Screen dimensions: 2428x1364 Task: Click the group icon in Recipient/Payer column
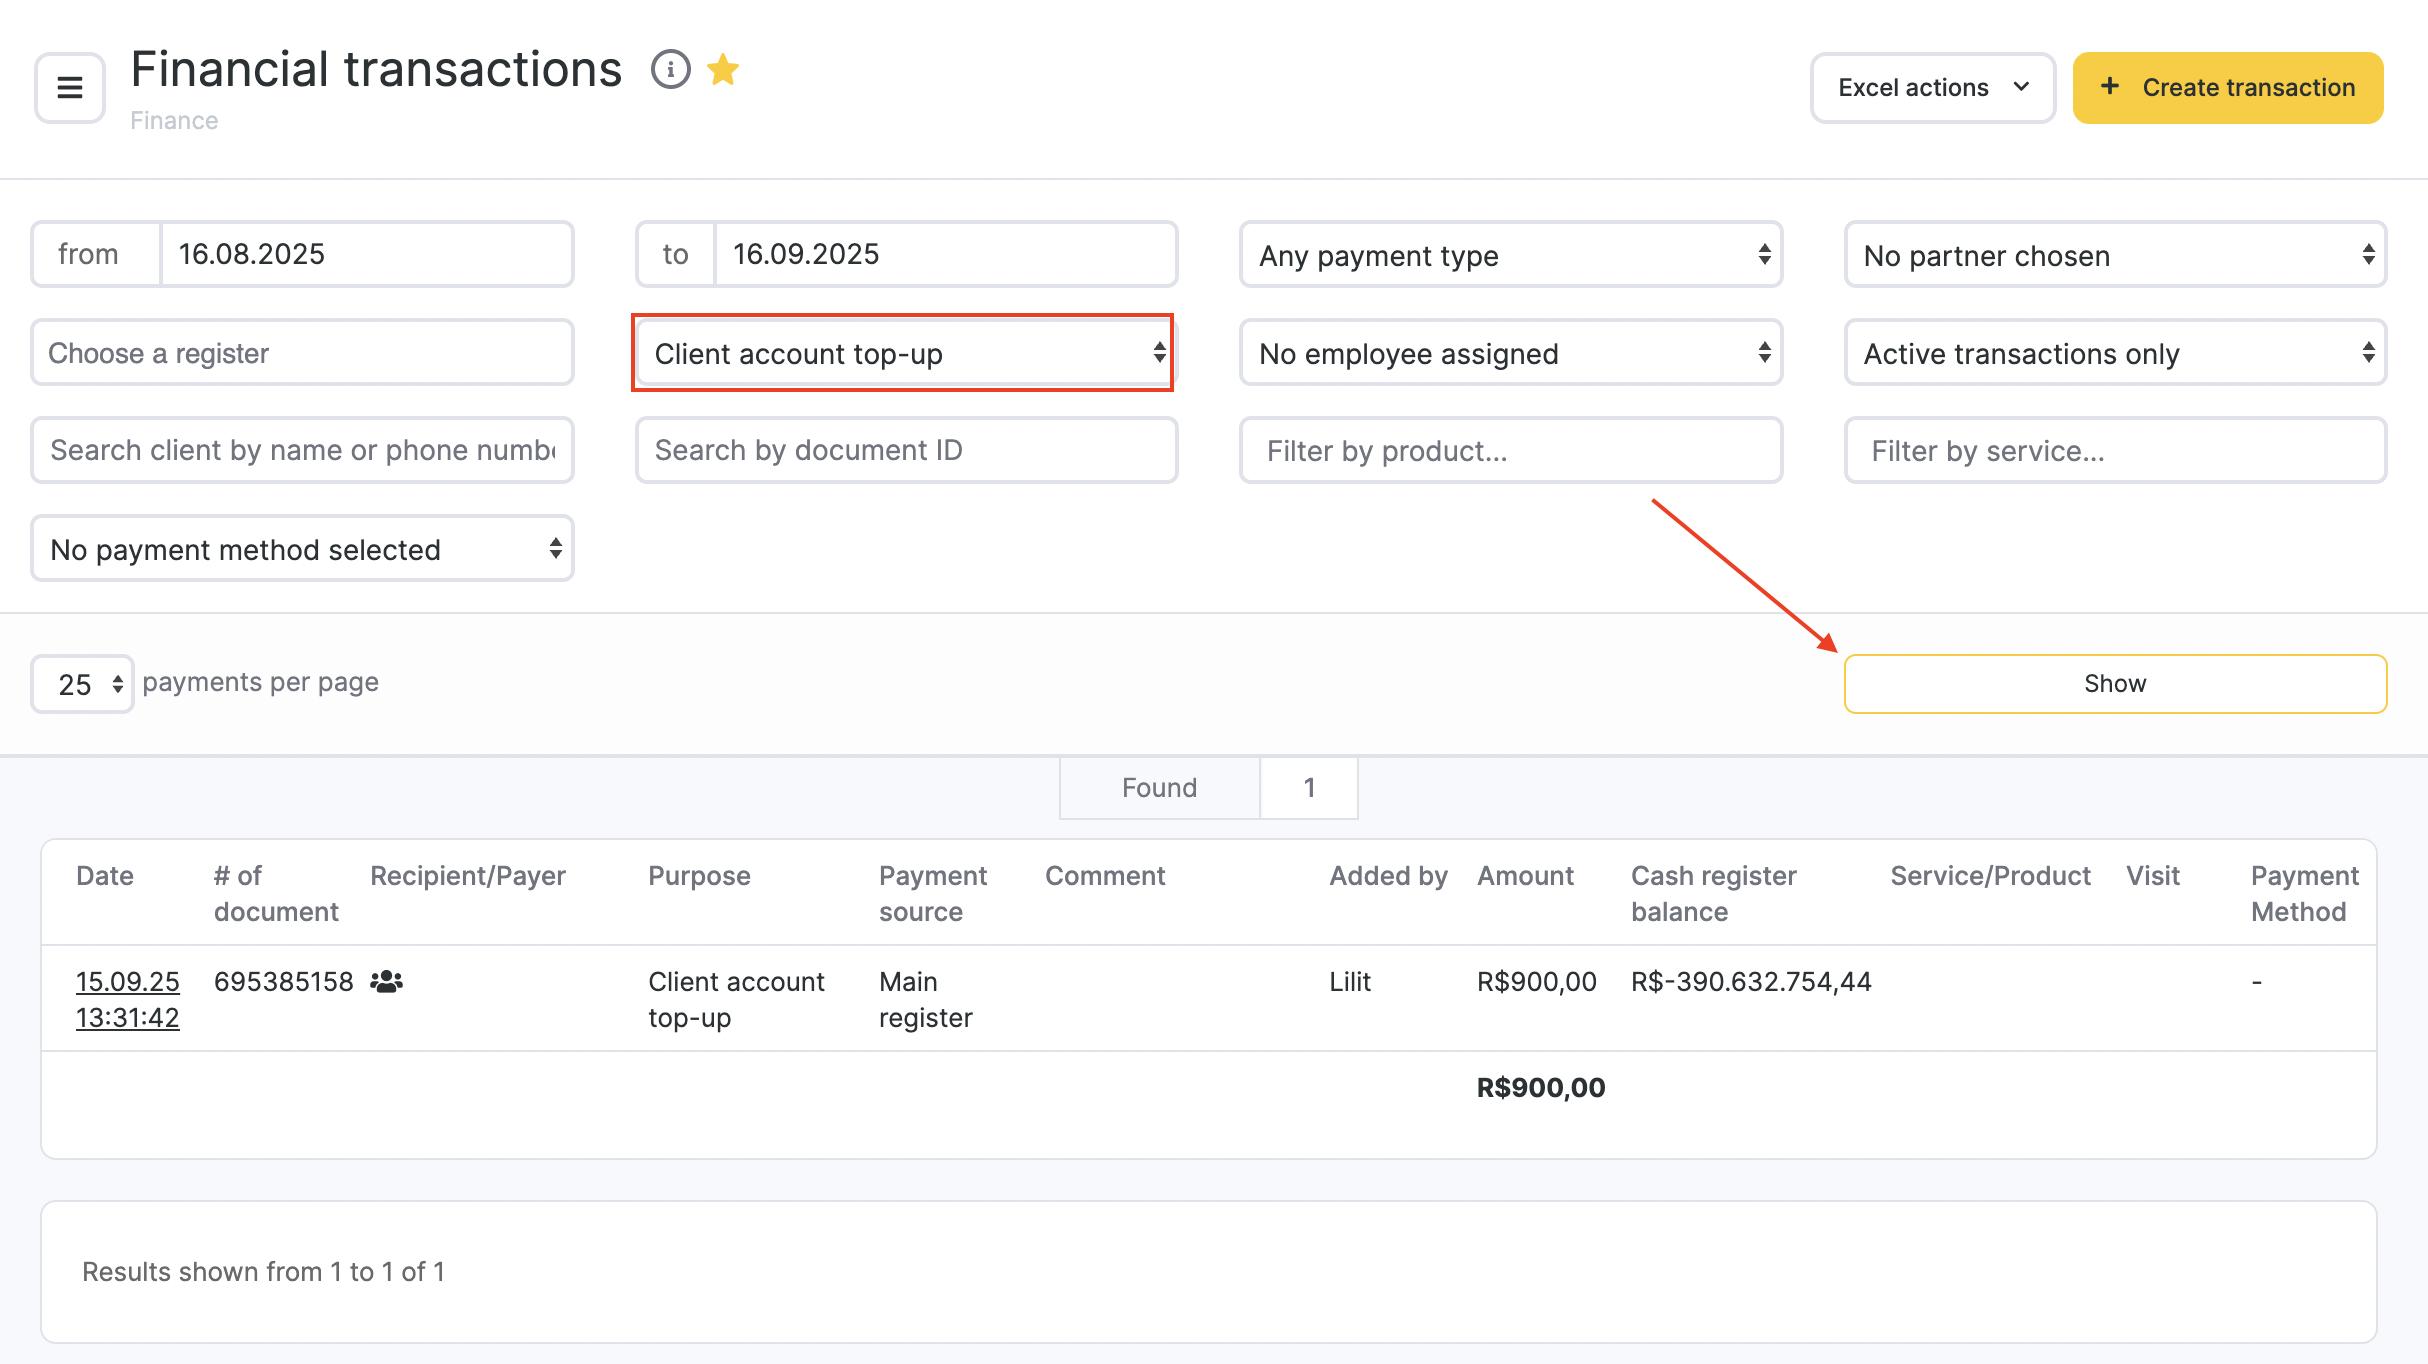click(386, 982)
